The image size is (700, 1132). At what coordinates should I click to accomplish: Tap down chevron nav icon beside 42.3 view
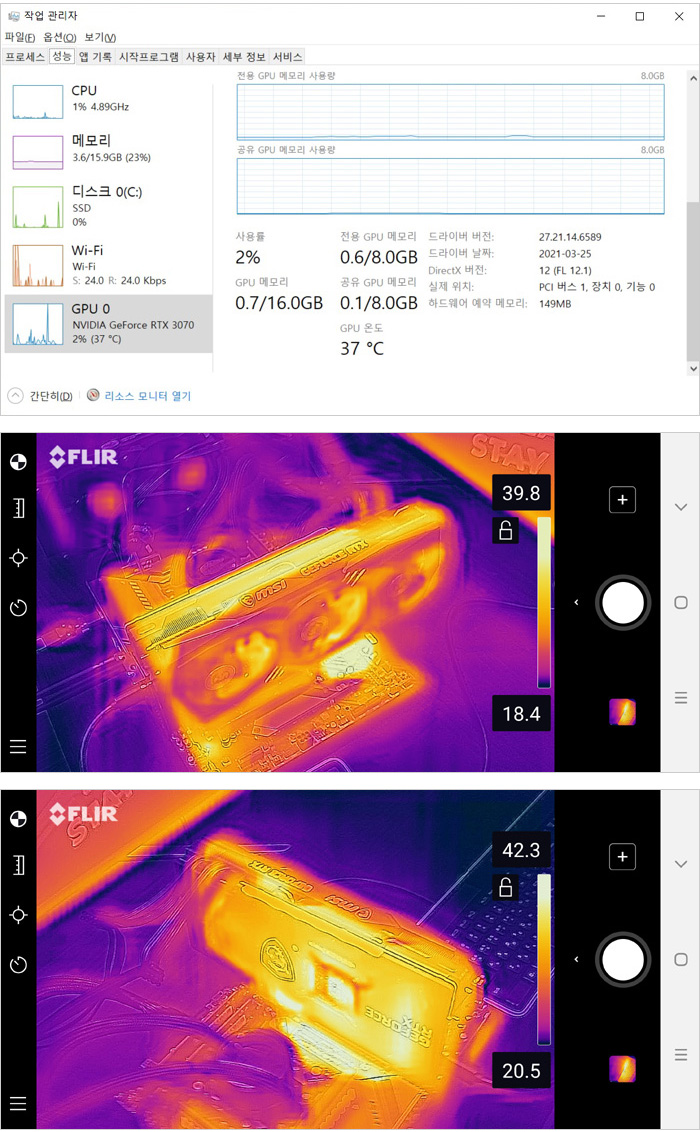click(x=681, y=863)
